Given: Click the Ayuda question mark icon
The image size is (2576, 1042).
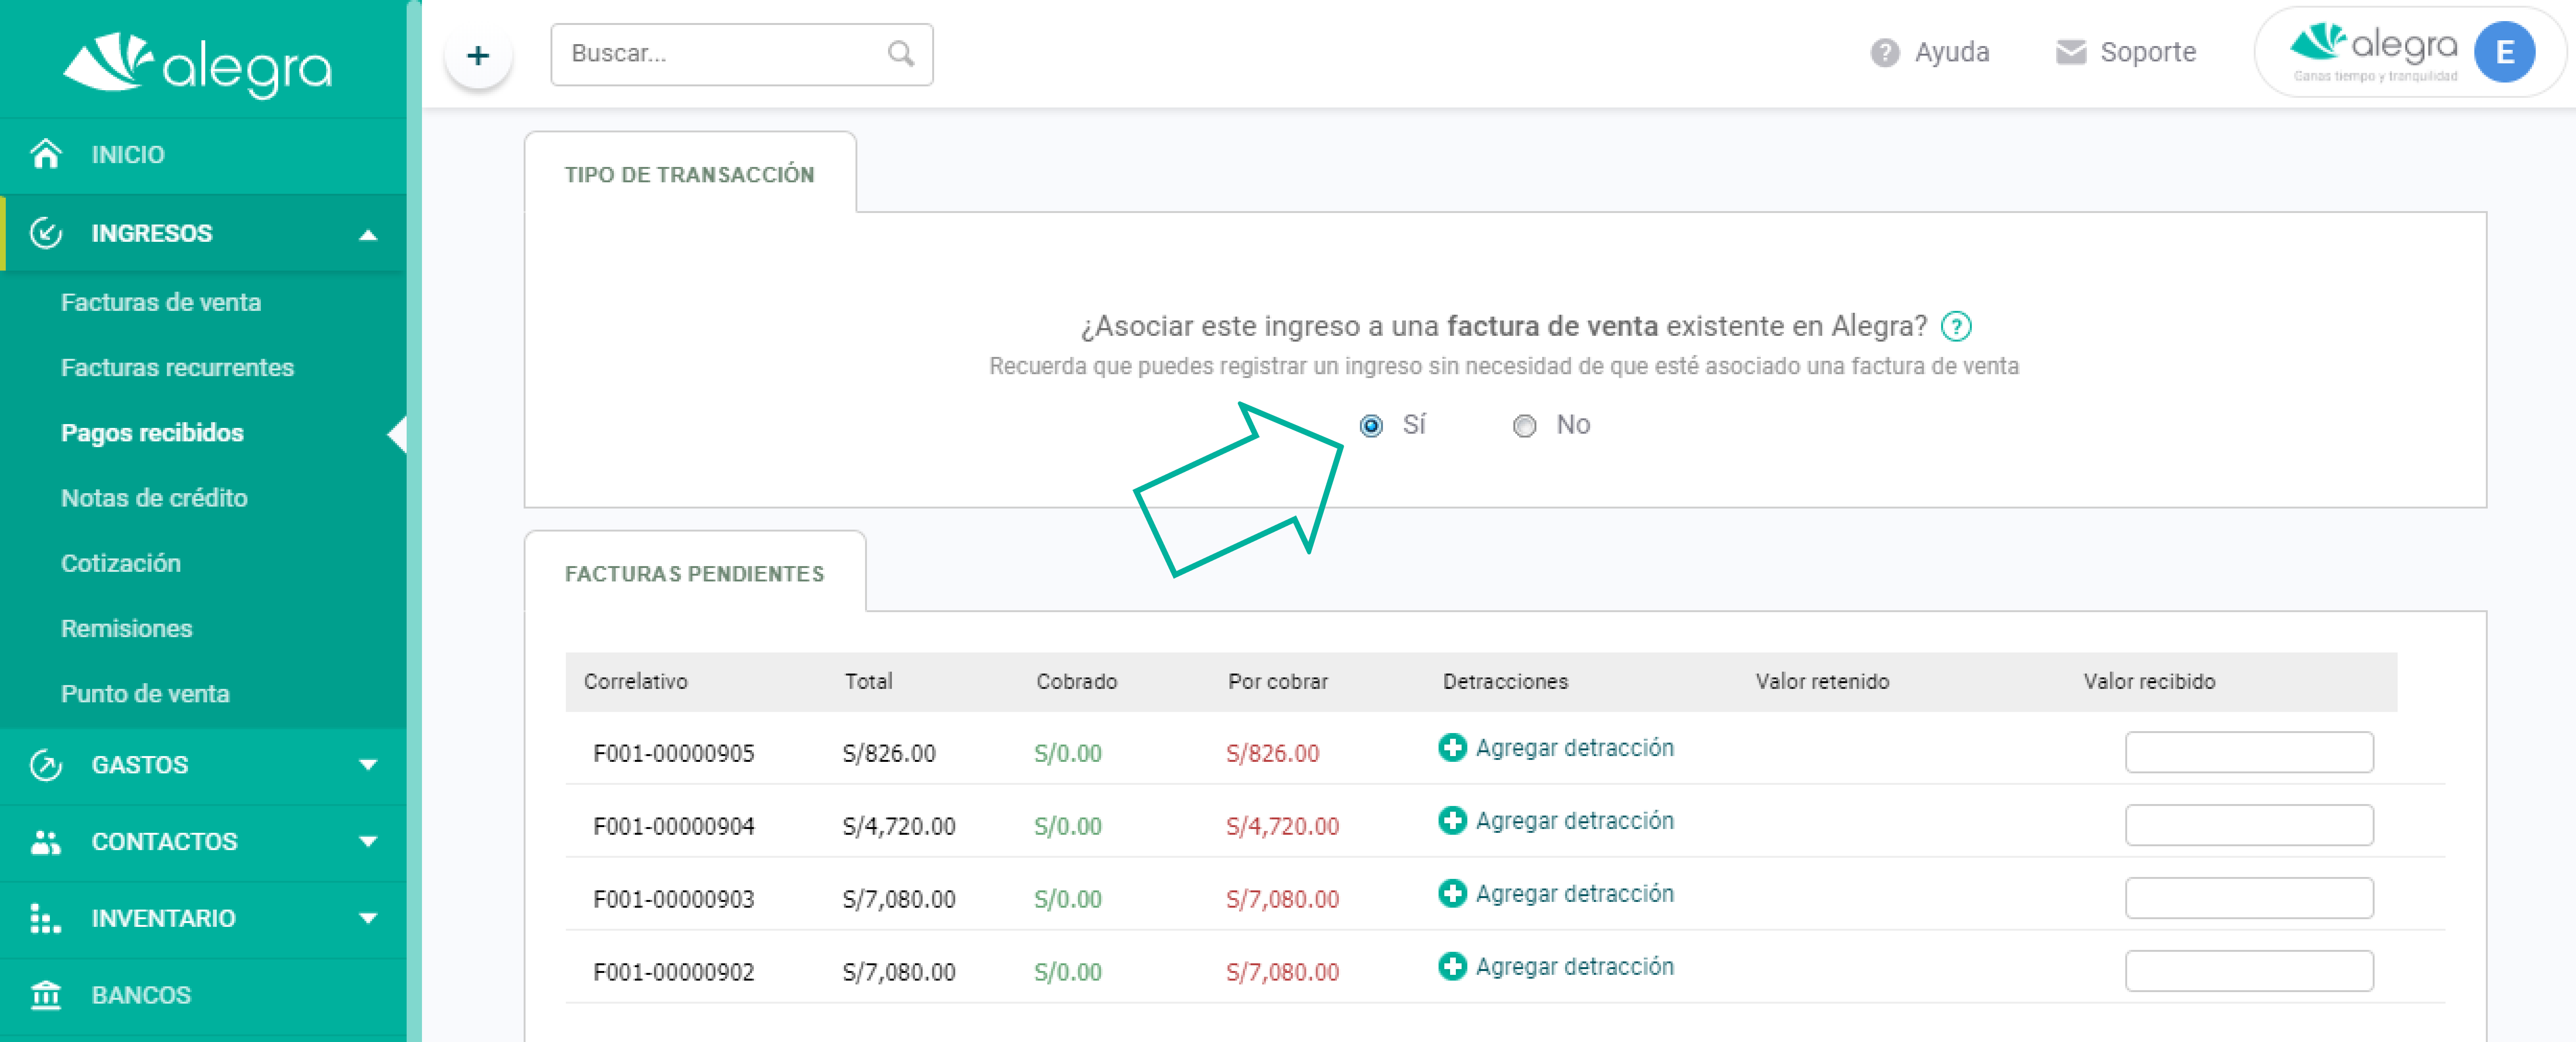Looking at the screenshot, I should [x=1884, y=53].
